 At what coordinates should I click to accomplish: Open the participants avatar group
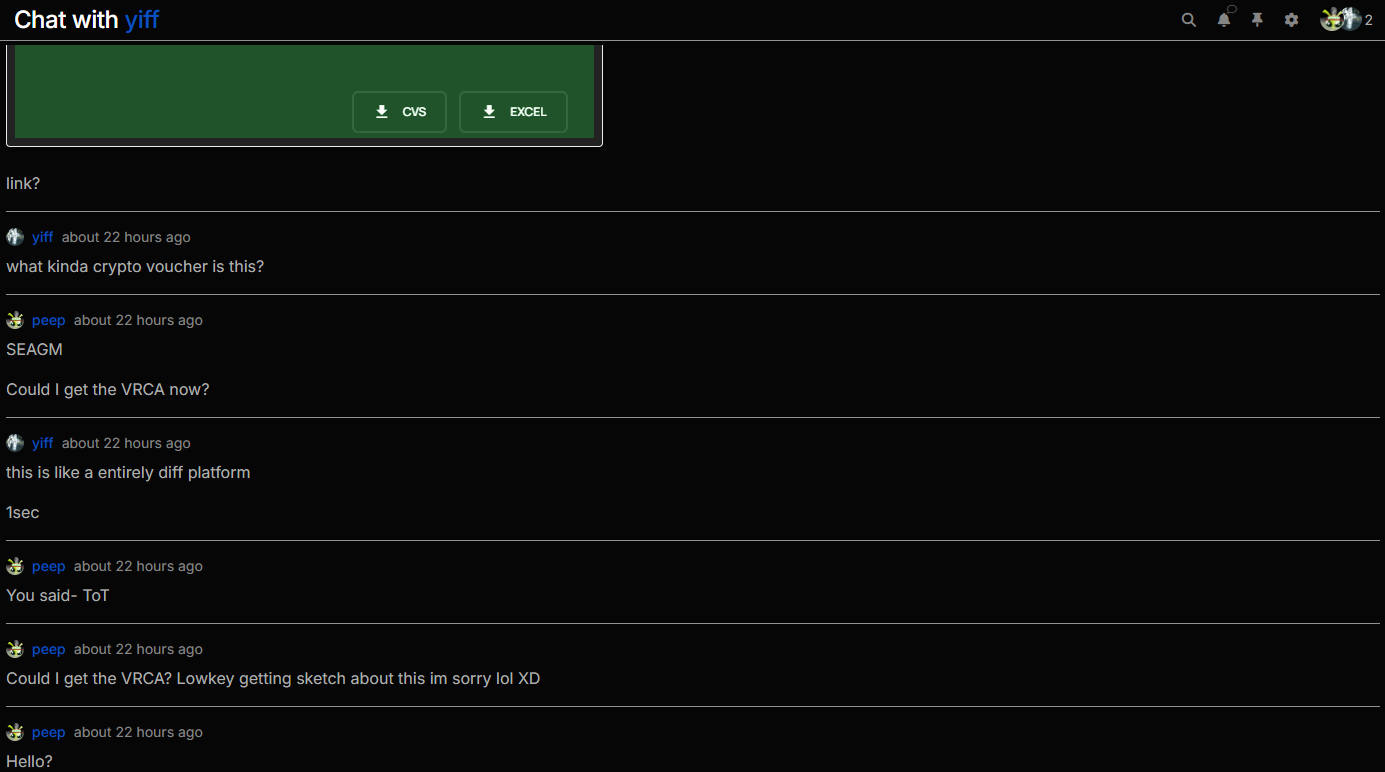(x=1346, y=19)
